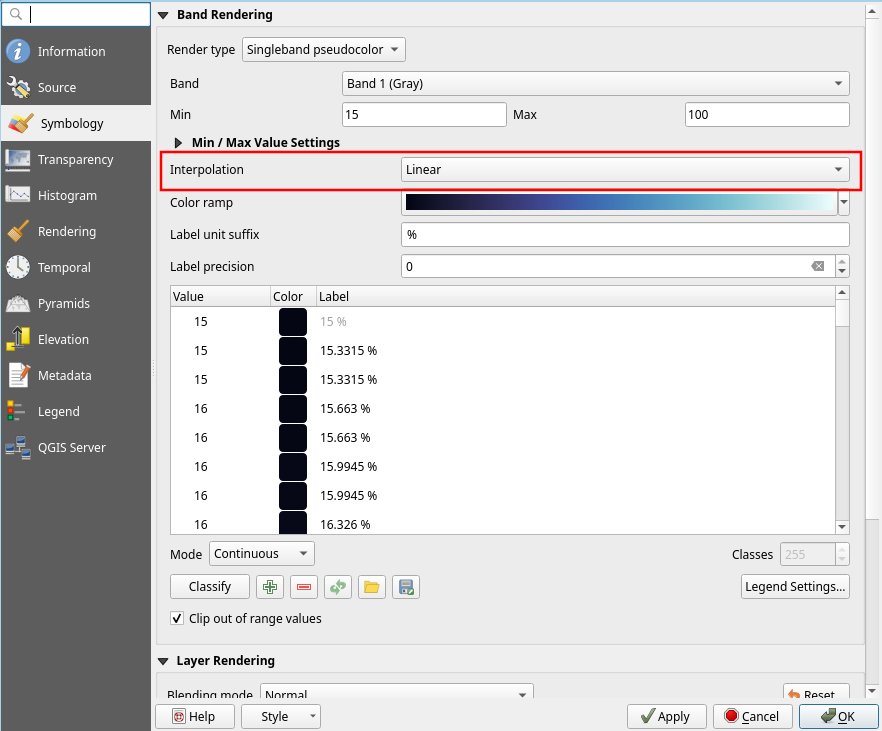Switch to the Transparency tab

(76, 159)
